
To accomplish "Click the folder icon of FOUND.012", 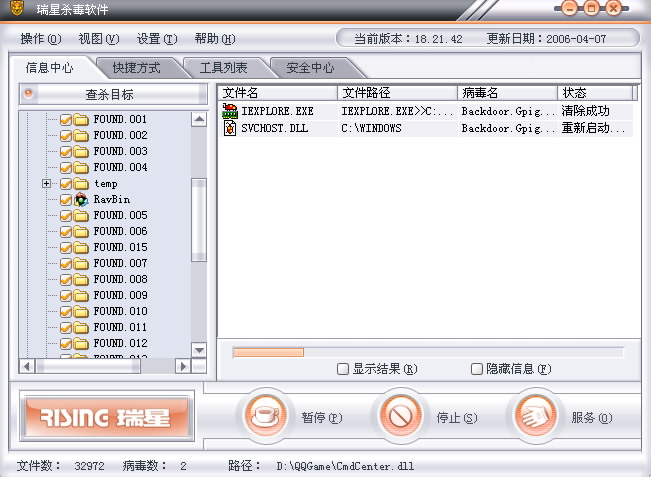I will (81, 344).
